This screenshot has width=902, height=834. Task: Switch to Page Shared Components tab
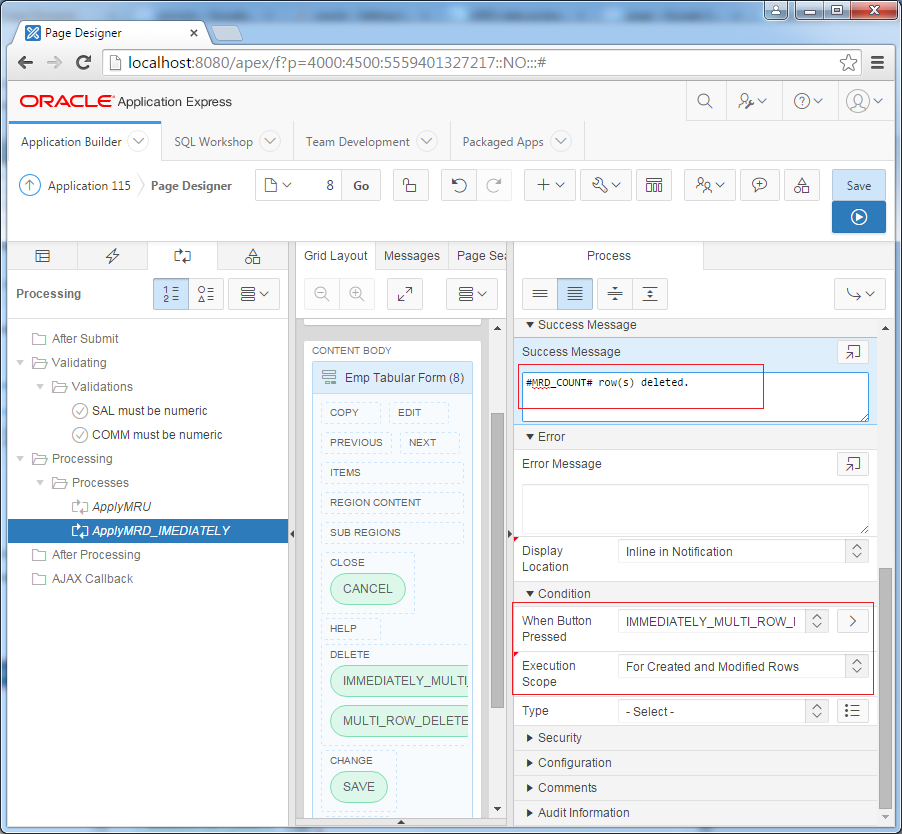coord(253,256)
